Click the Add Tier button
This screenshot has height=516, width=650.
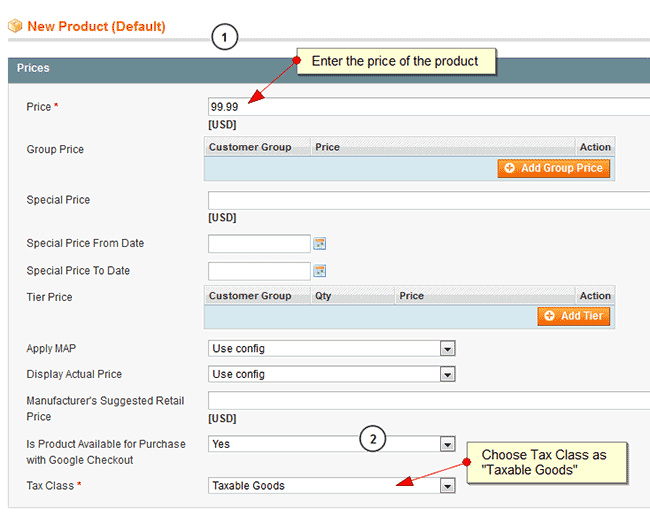pos(573,316)
